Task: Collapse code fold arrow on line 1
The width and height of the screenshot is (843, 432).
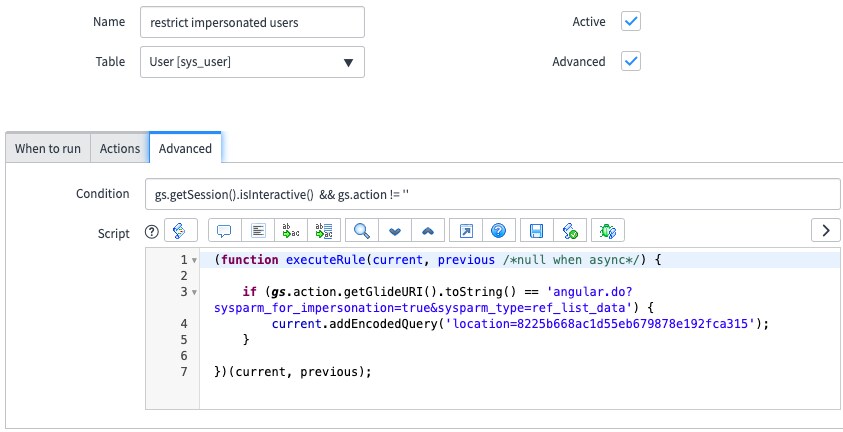Action: tap(194, 261)
